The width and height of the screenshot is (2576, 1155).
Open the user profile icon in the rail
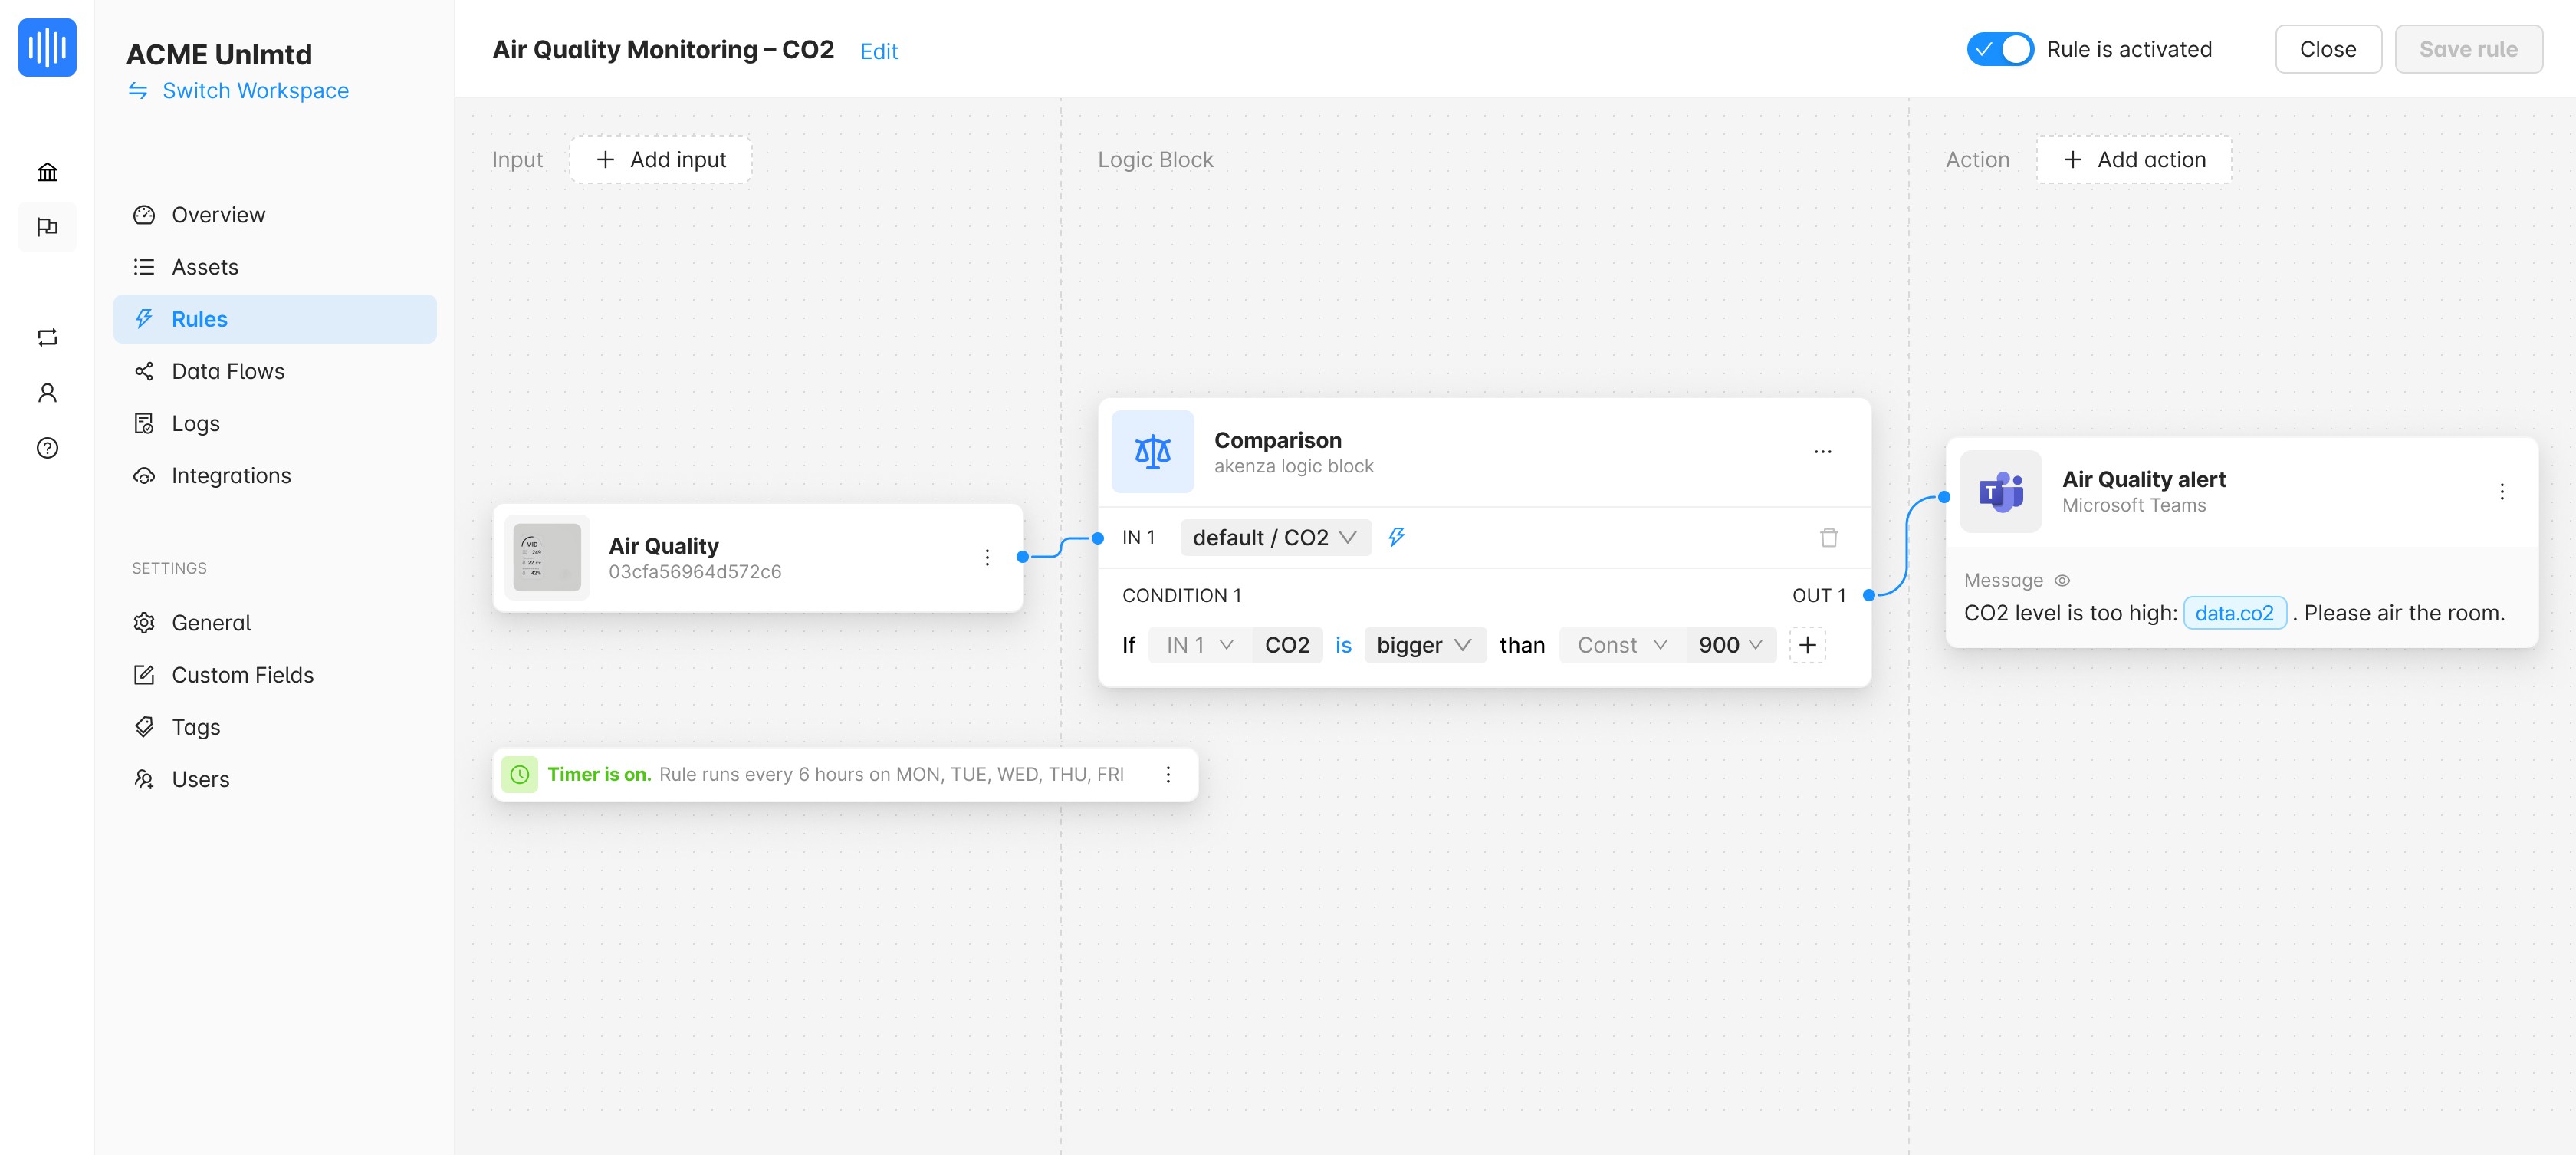click(47, 392)
